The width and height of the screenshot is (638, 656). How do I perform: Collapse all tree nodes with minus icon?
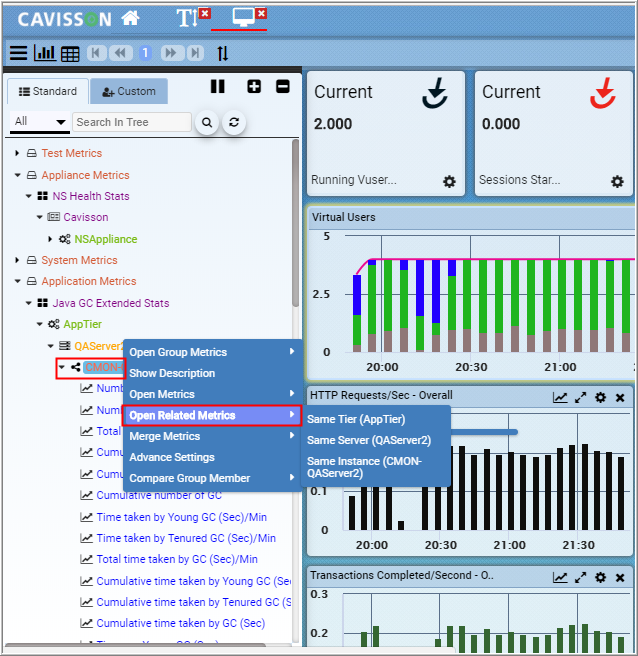[283, 87]
